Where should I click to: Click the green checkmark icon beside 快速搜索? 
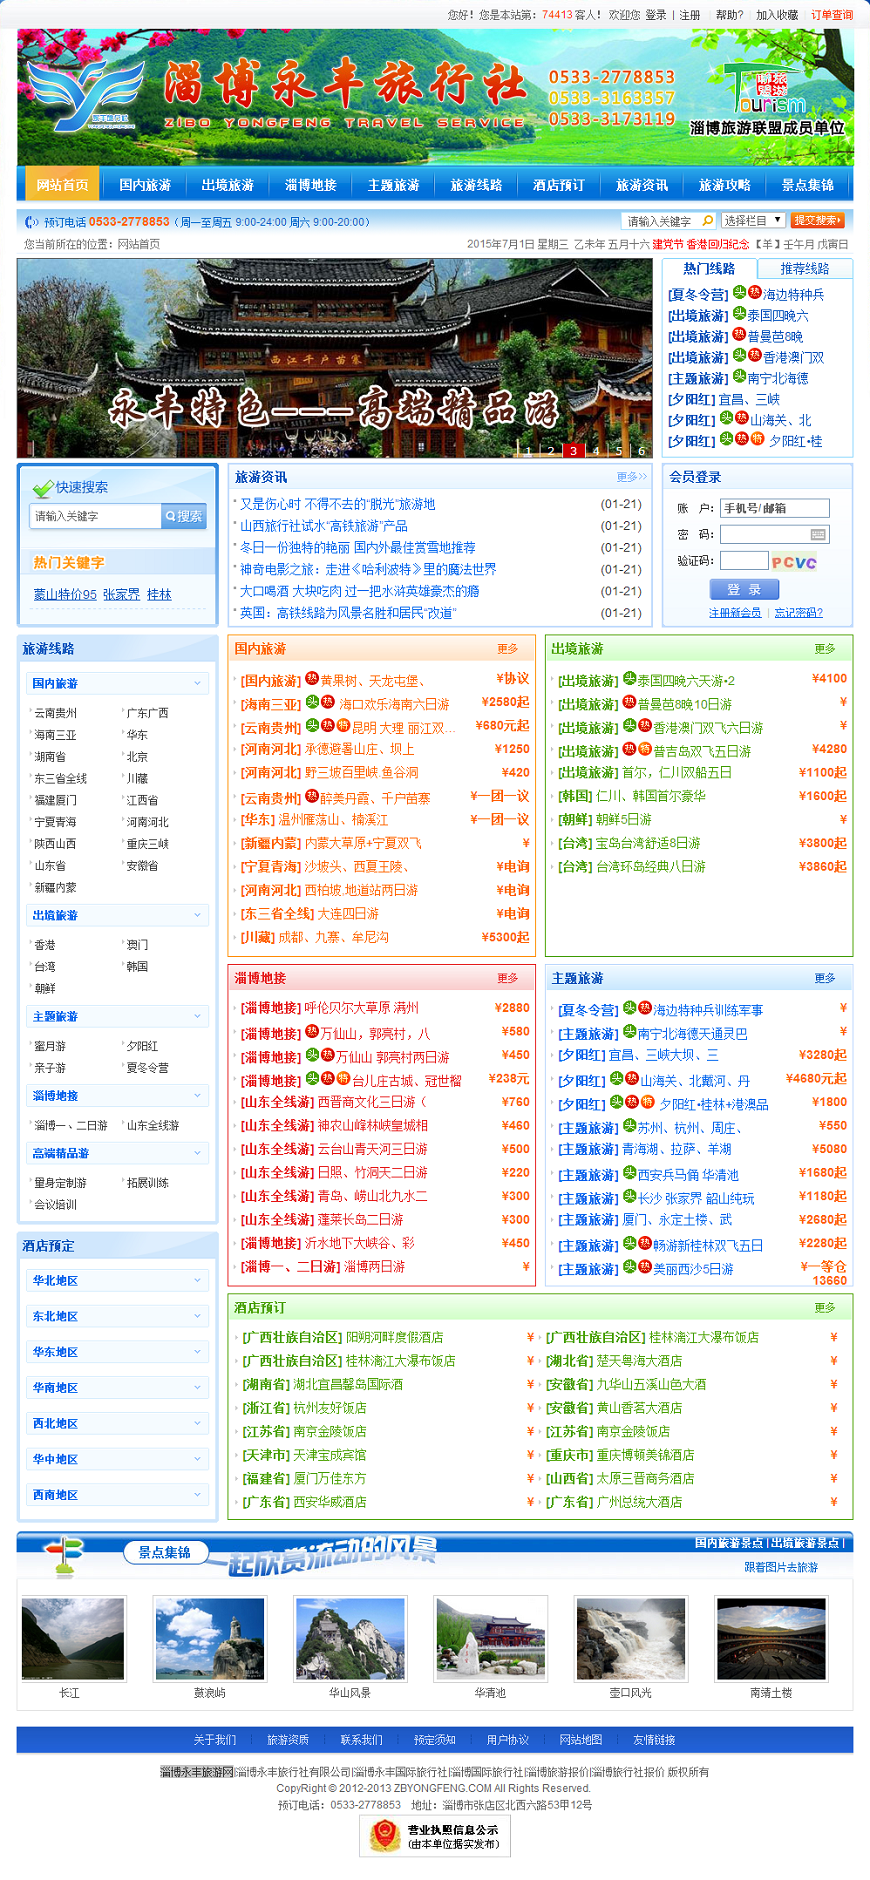43,488
